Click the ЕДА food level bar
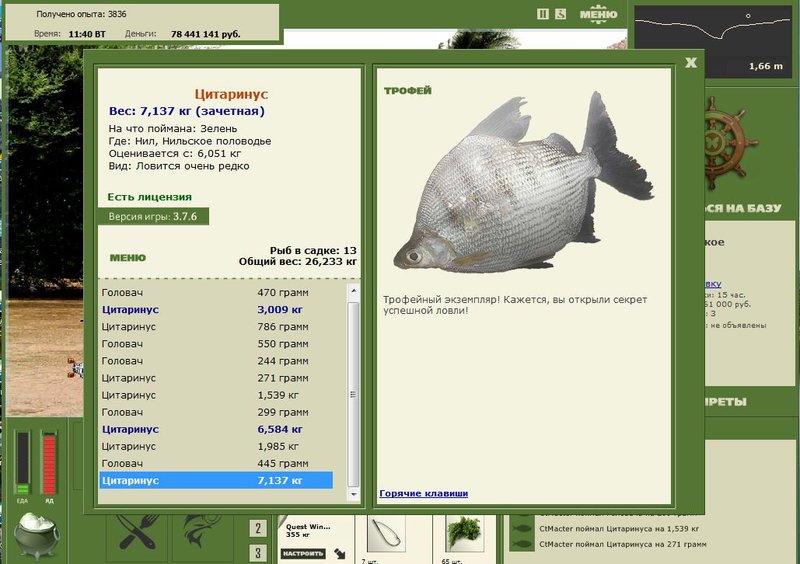This screenshot has width=800, height=564. click(x=22, y=463)
